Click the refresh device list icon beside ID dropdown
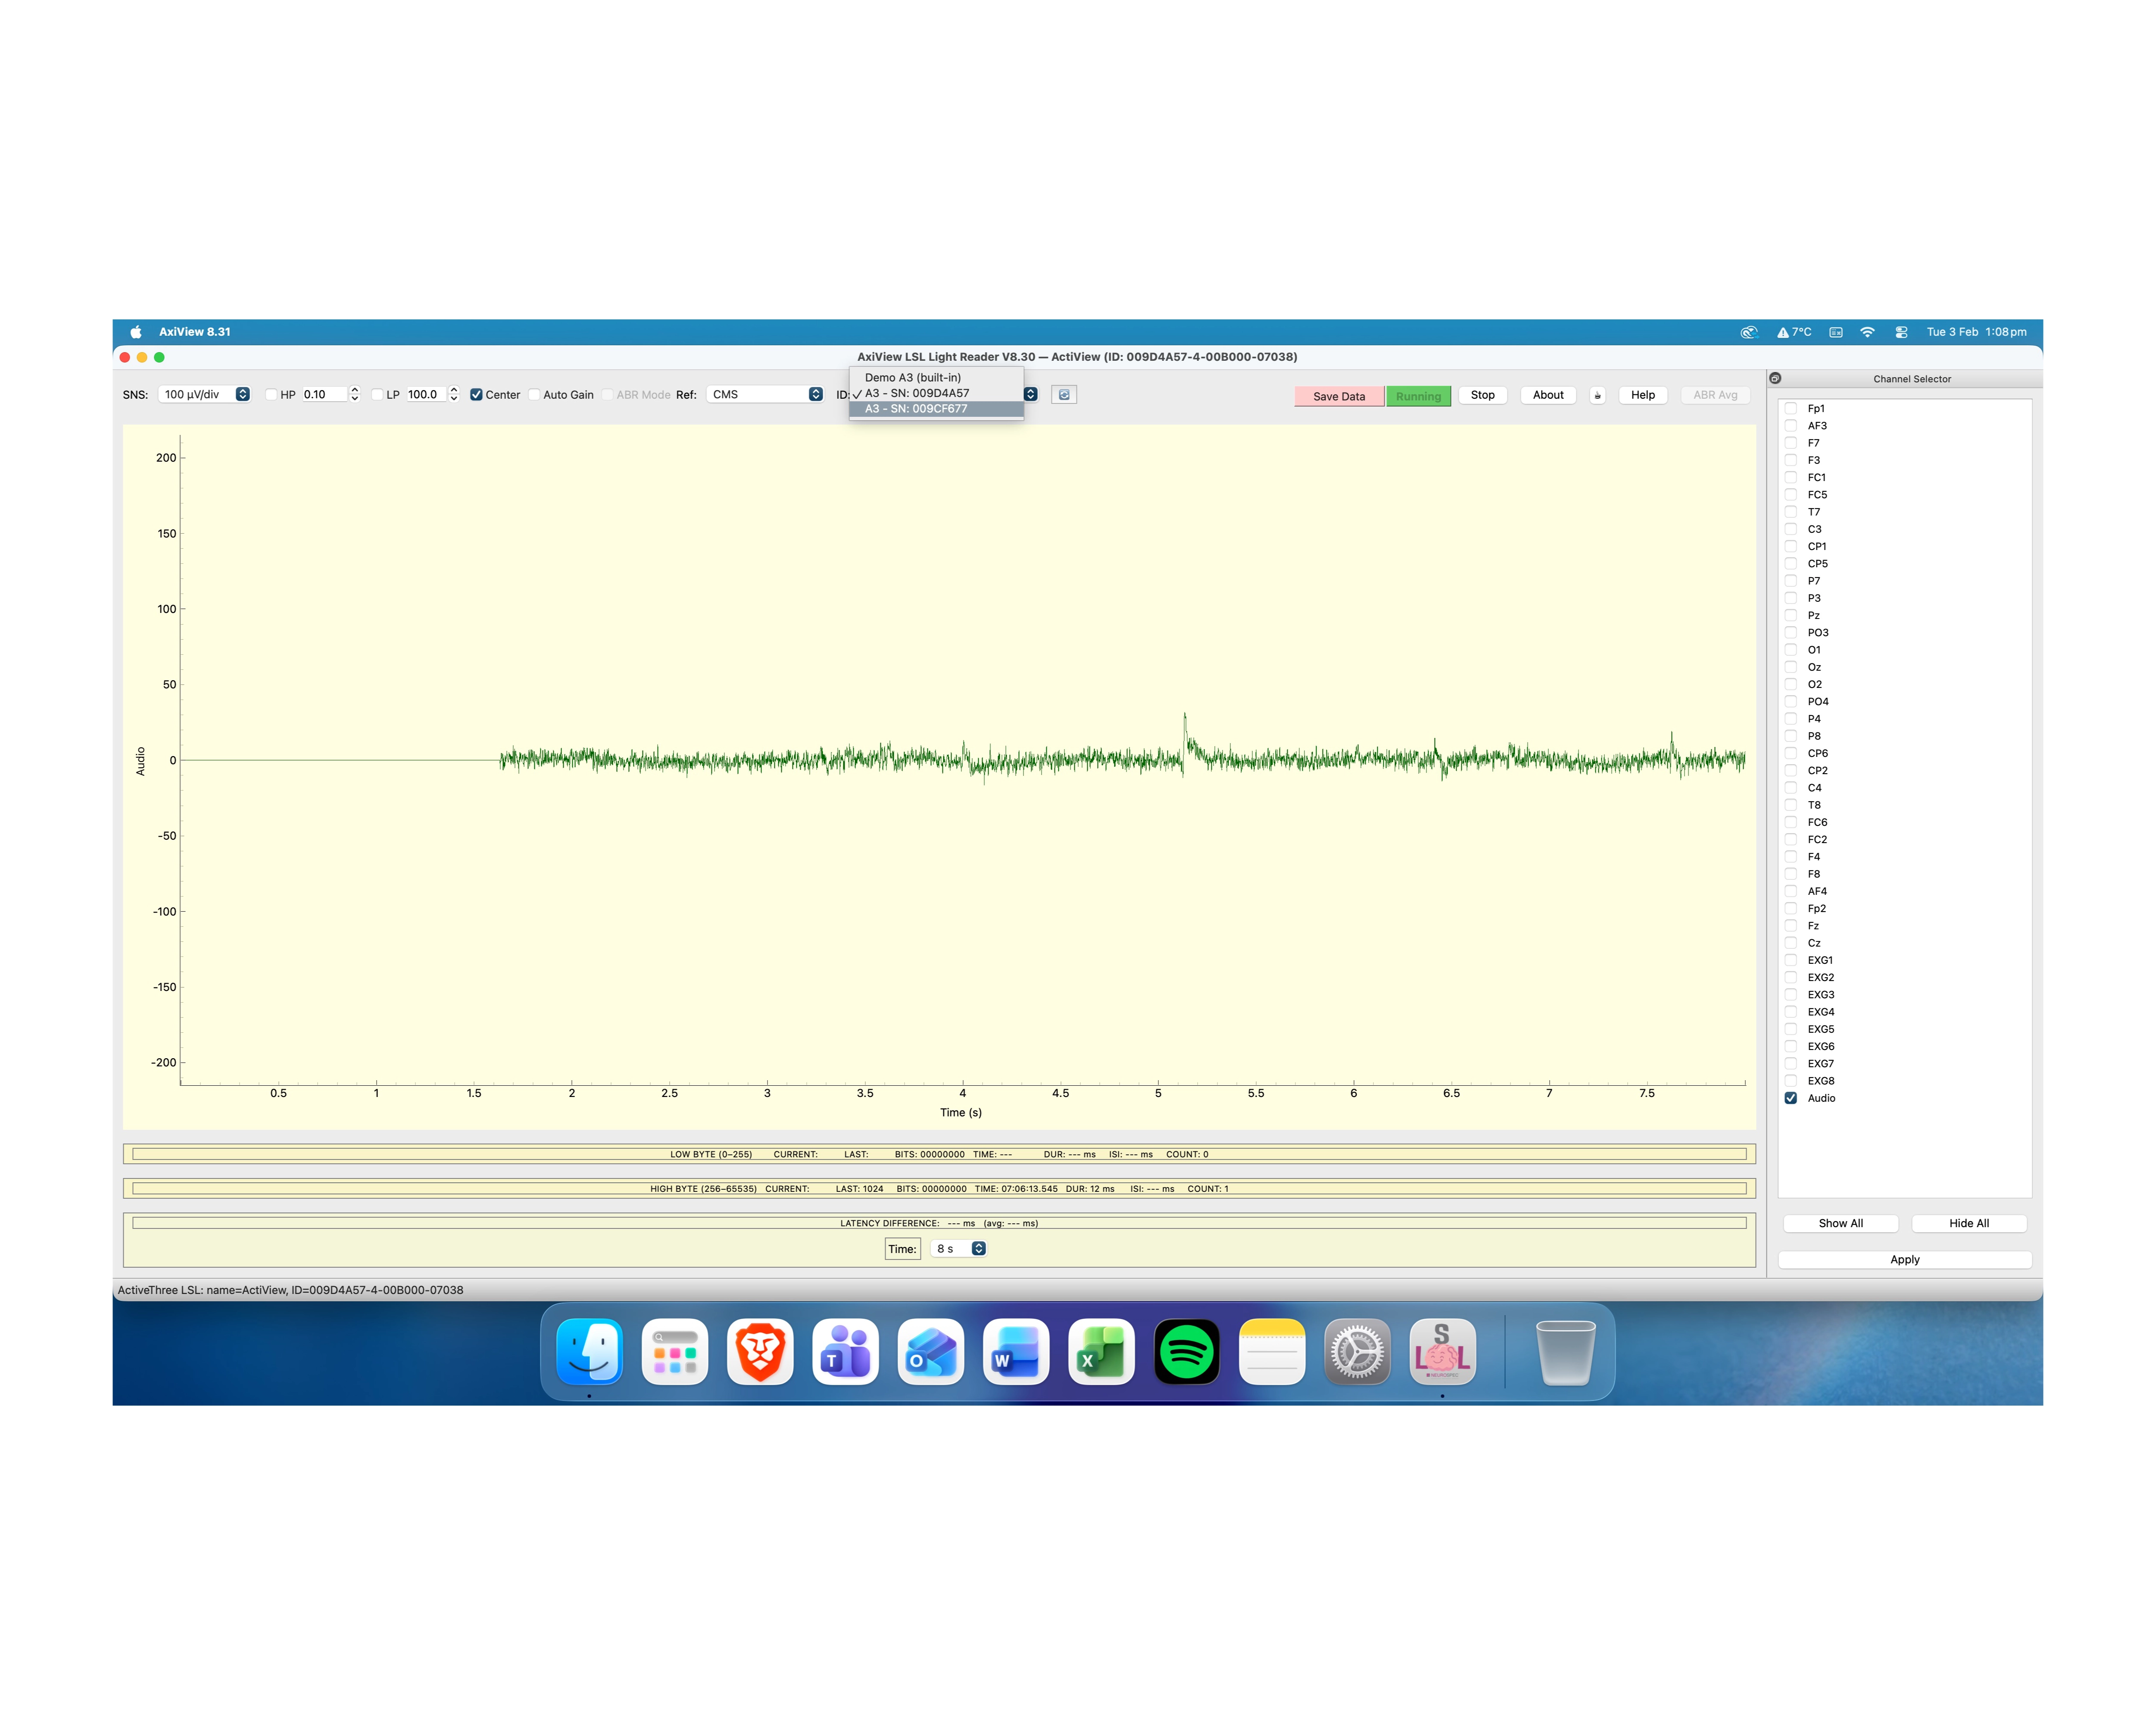The image size is (2156, 1725). coord(1064,394)
